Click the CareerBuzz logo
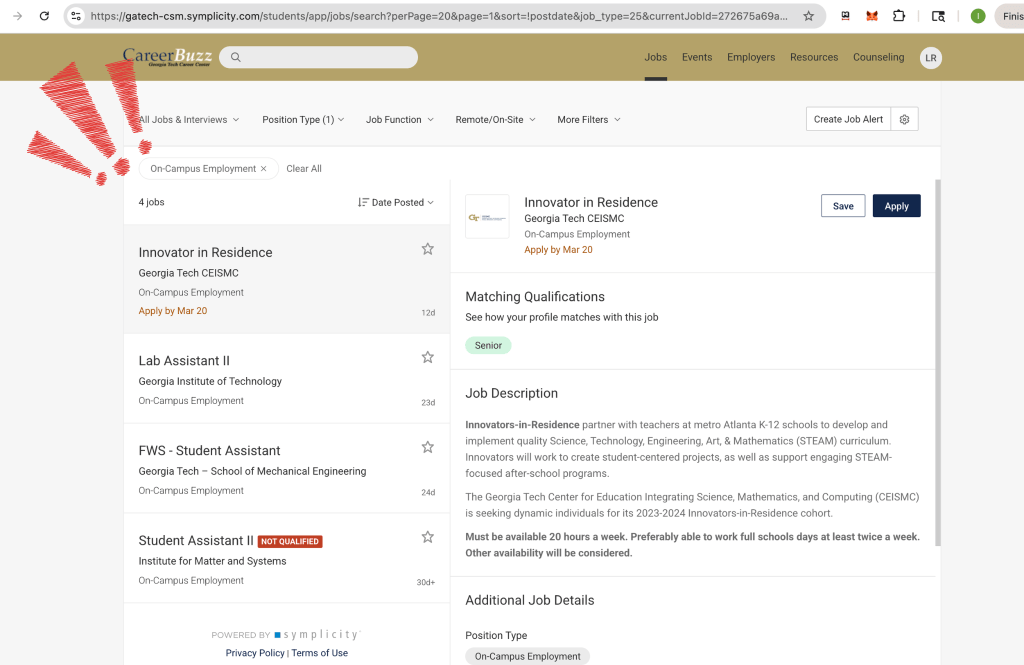Image resolution: width=1024 pixels, height=665 pixels. pos(167,57)
